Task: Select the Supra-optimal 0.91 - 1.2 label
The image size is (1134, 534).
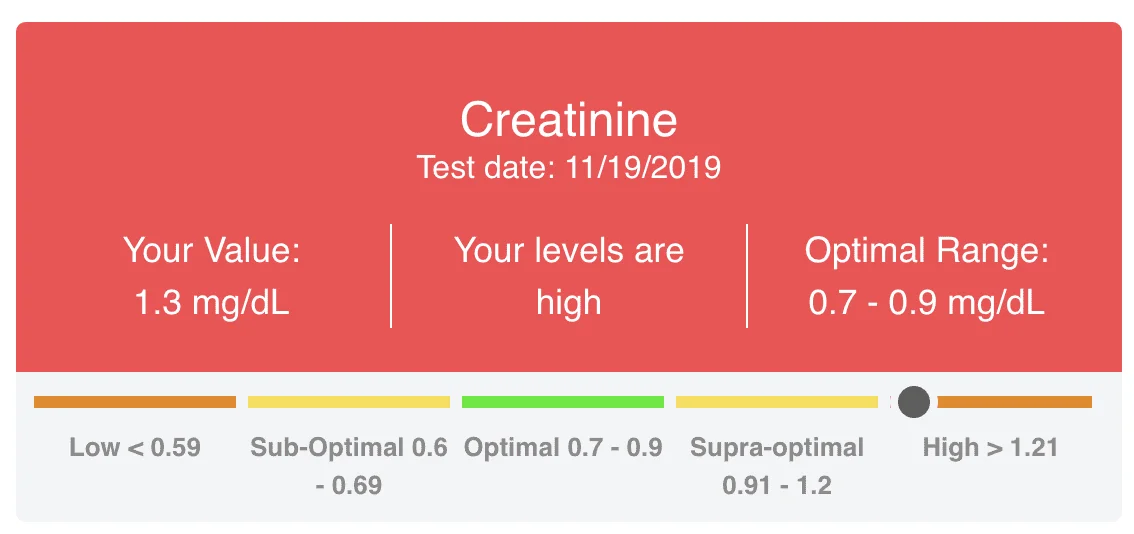Action: tap(777, 466)
